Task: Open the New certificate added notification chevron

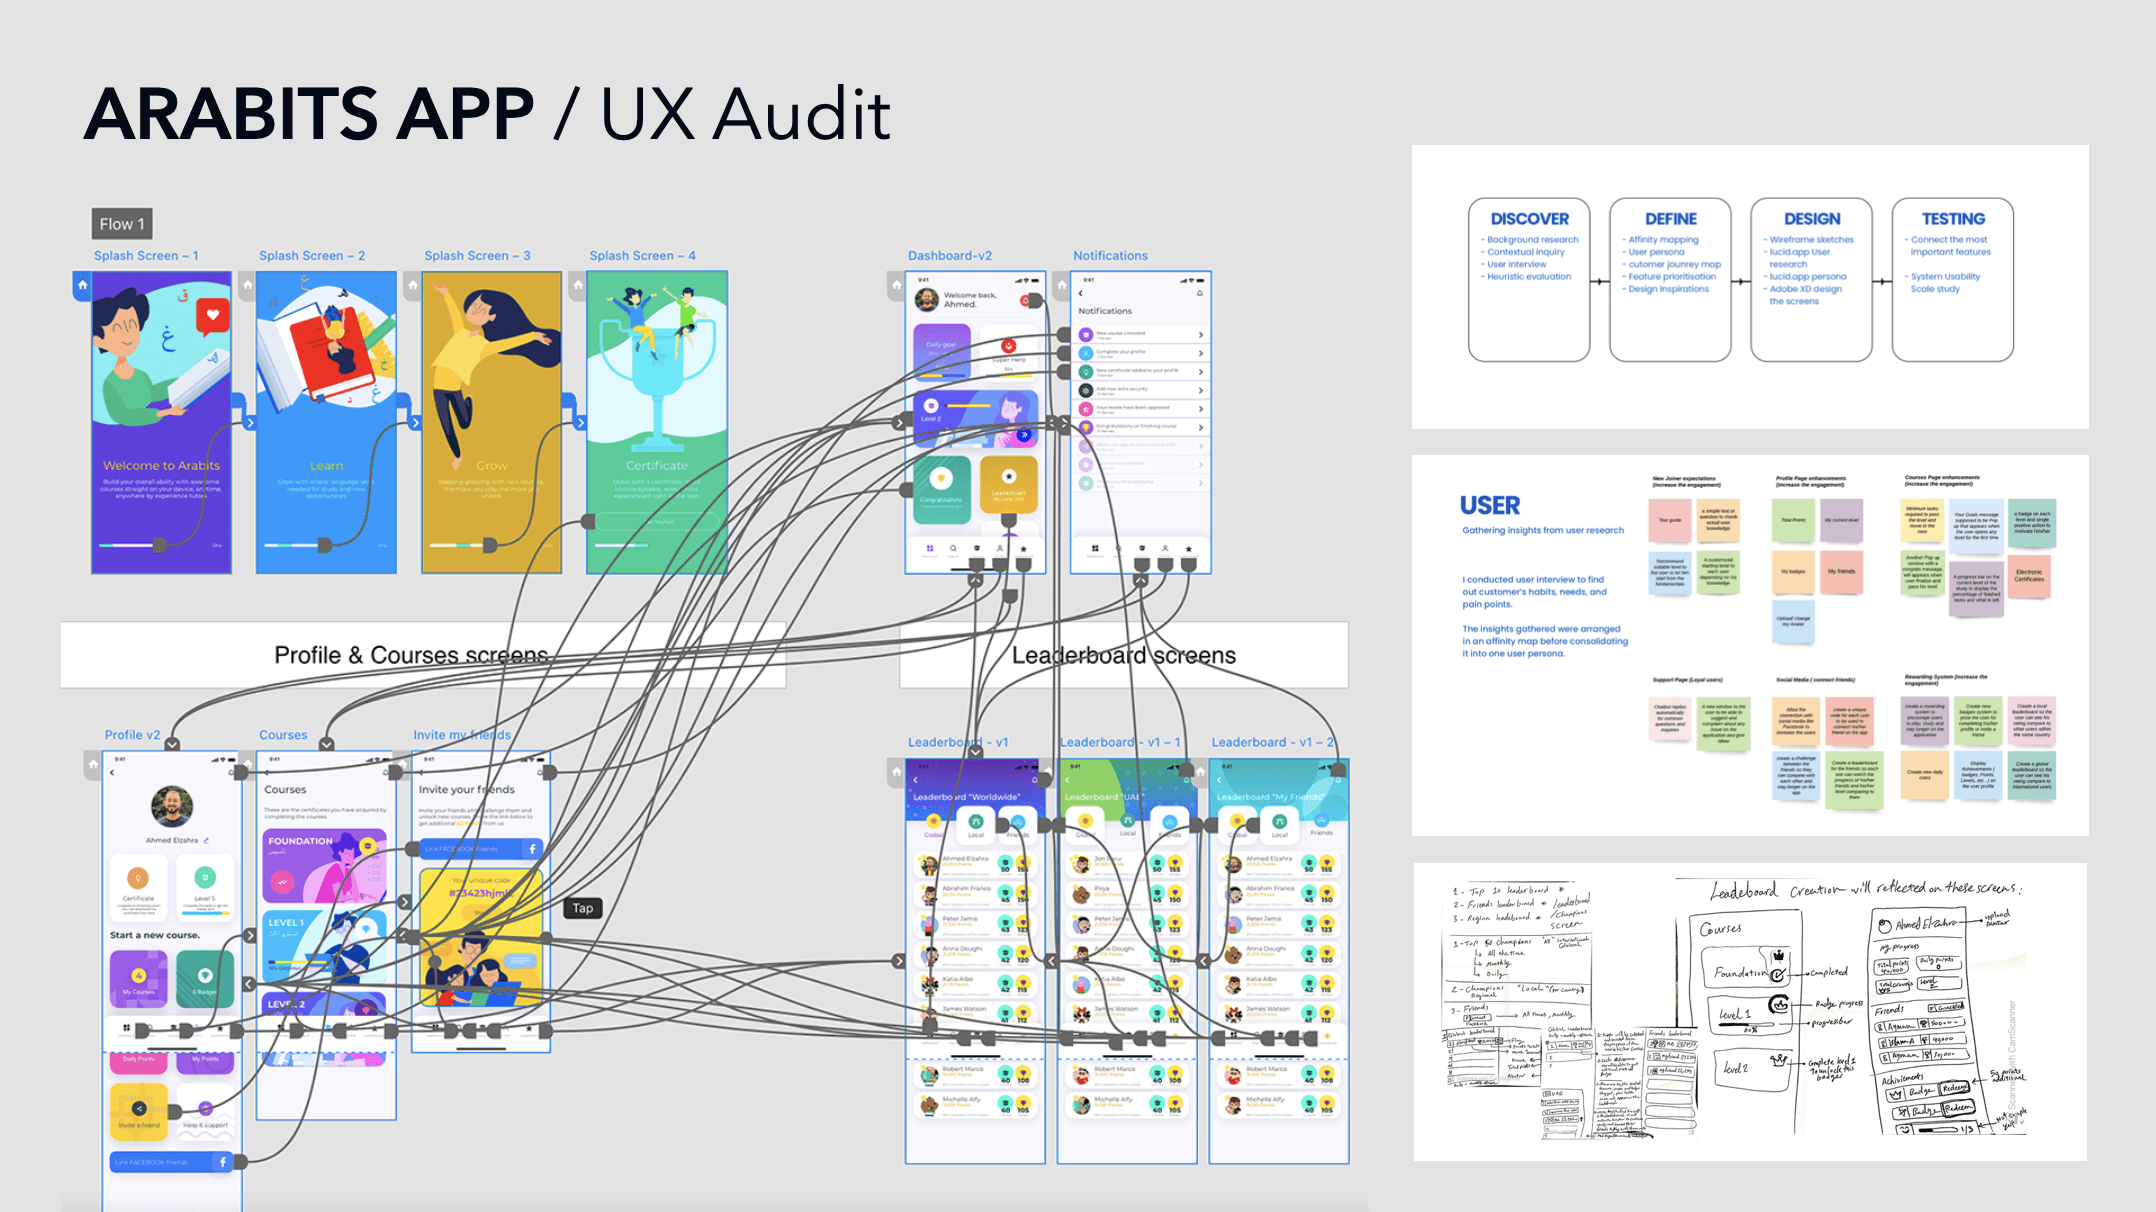Action: pyautogui.click(x=1201, y=372)
